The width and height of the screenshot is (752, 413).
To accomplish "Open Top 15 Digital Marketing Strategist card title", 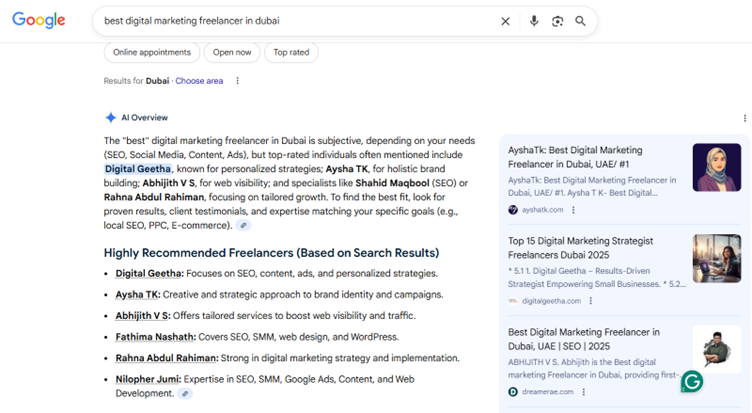I will pos(580,248).
